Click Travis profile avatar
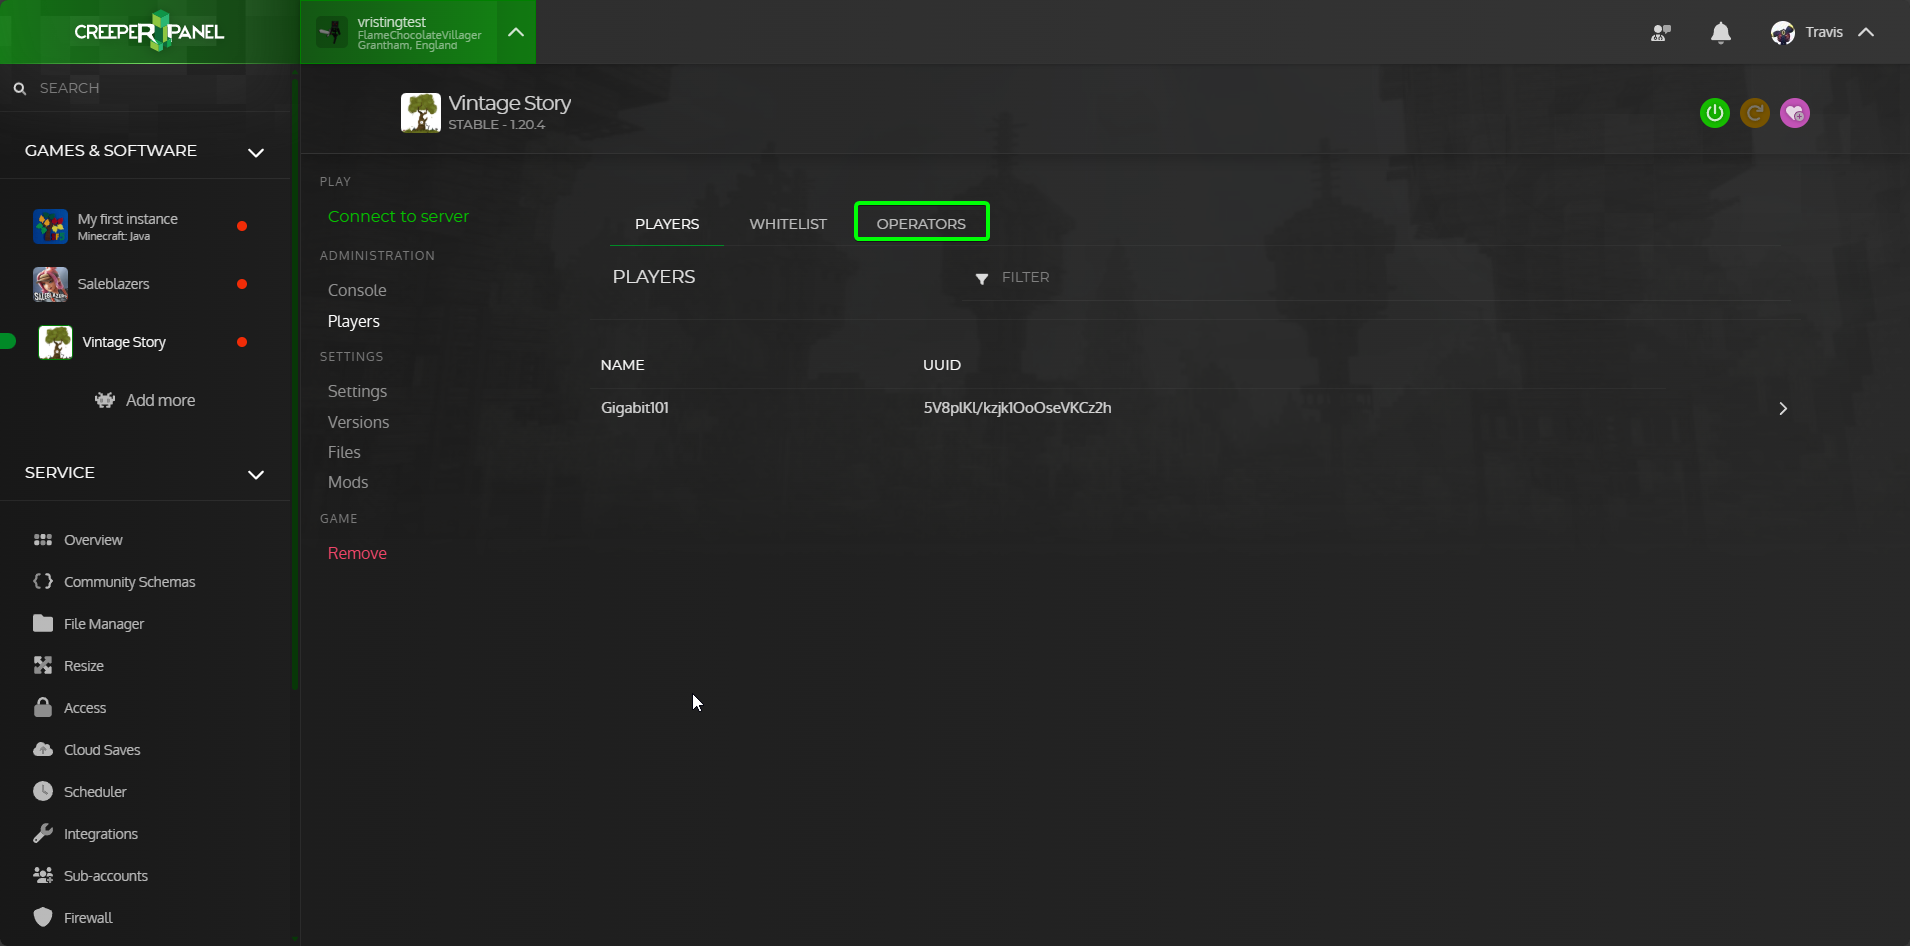 [1782, 33]
